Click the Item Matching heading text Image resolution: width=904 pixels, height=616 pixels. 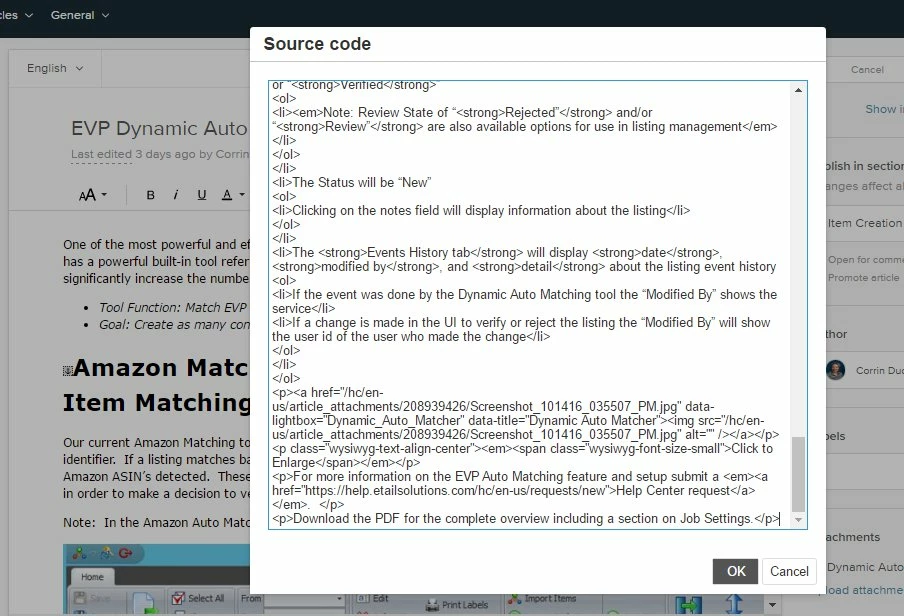click(x=156, y=402)
